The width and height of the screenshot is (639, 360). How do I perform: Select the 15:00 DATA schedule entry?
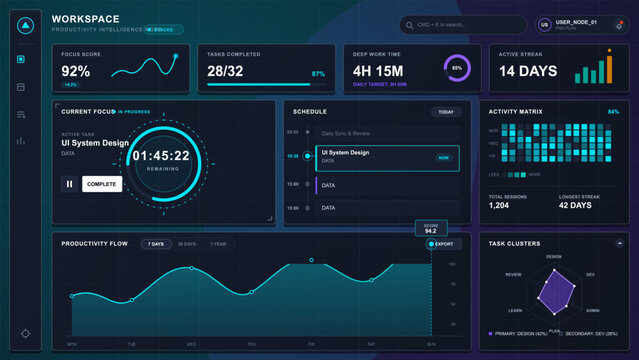click(x=387, y=208)
